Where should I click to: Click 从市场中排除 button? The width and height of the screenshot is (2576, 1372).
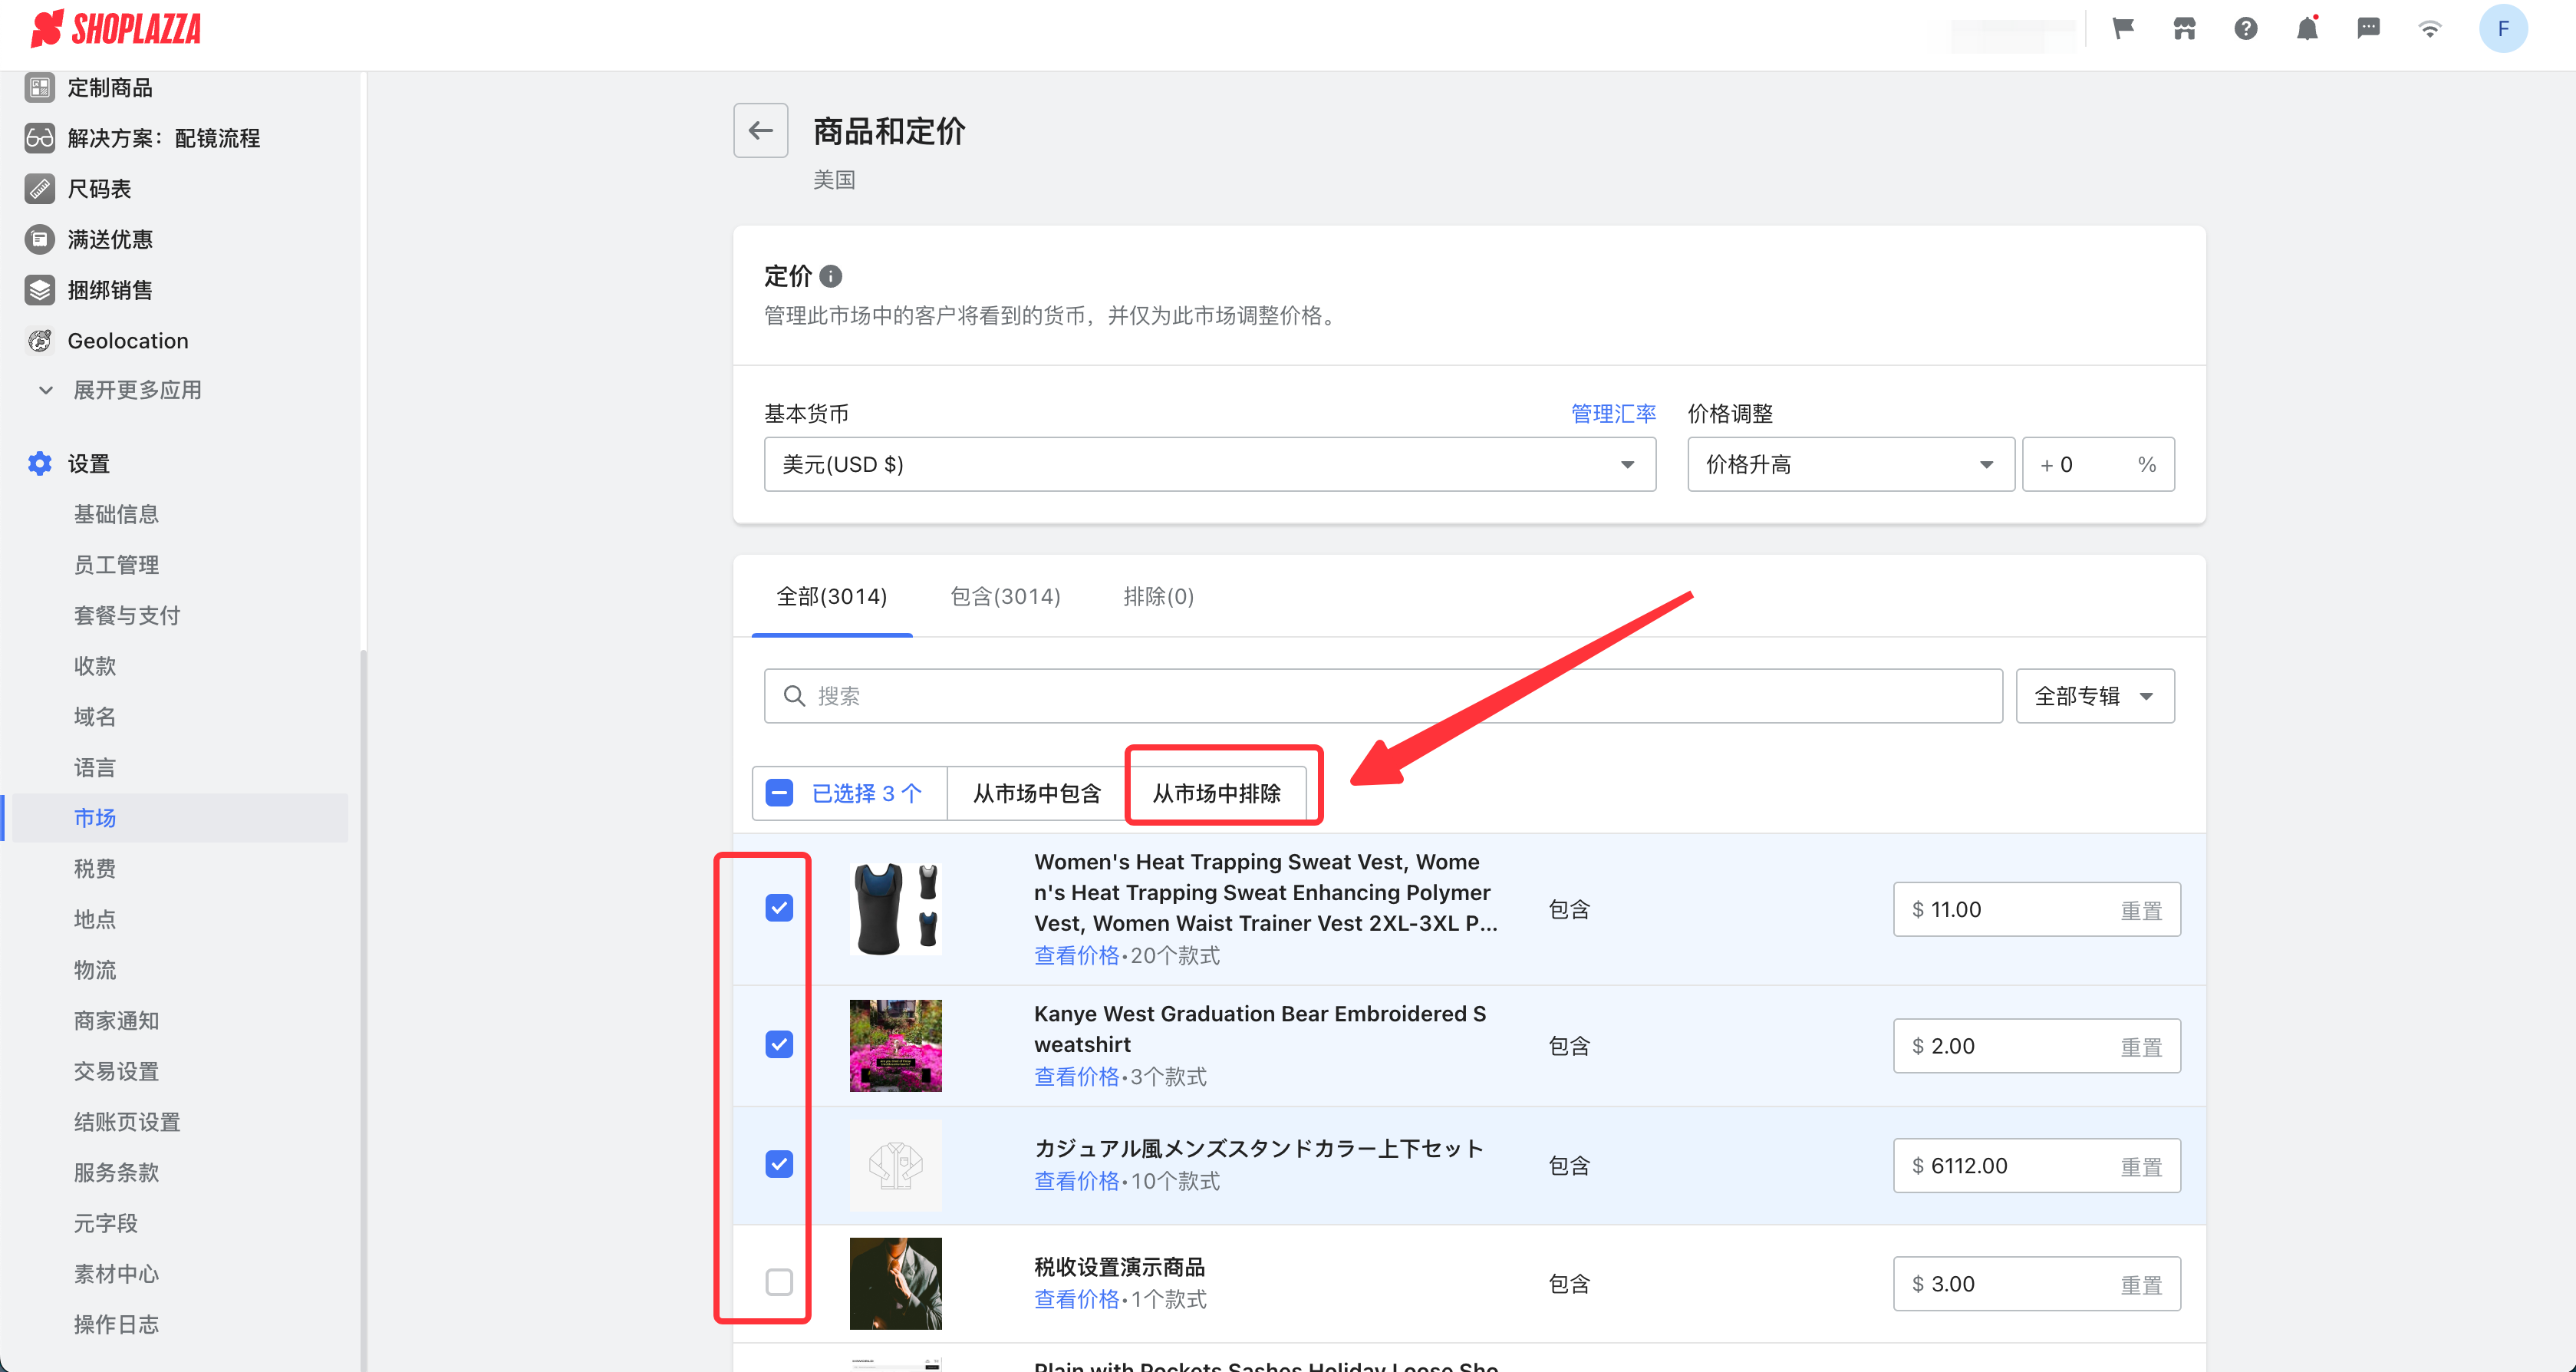pos(1216,793)
